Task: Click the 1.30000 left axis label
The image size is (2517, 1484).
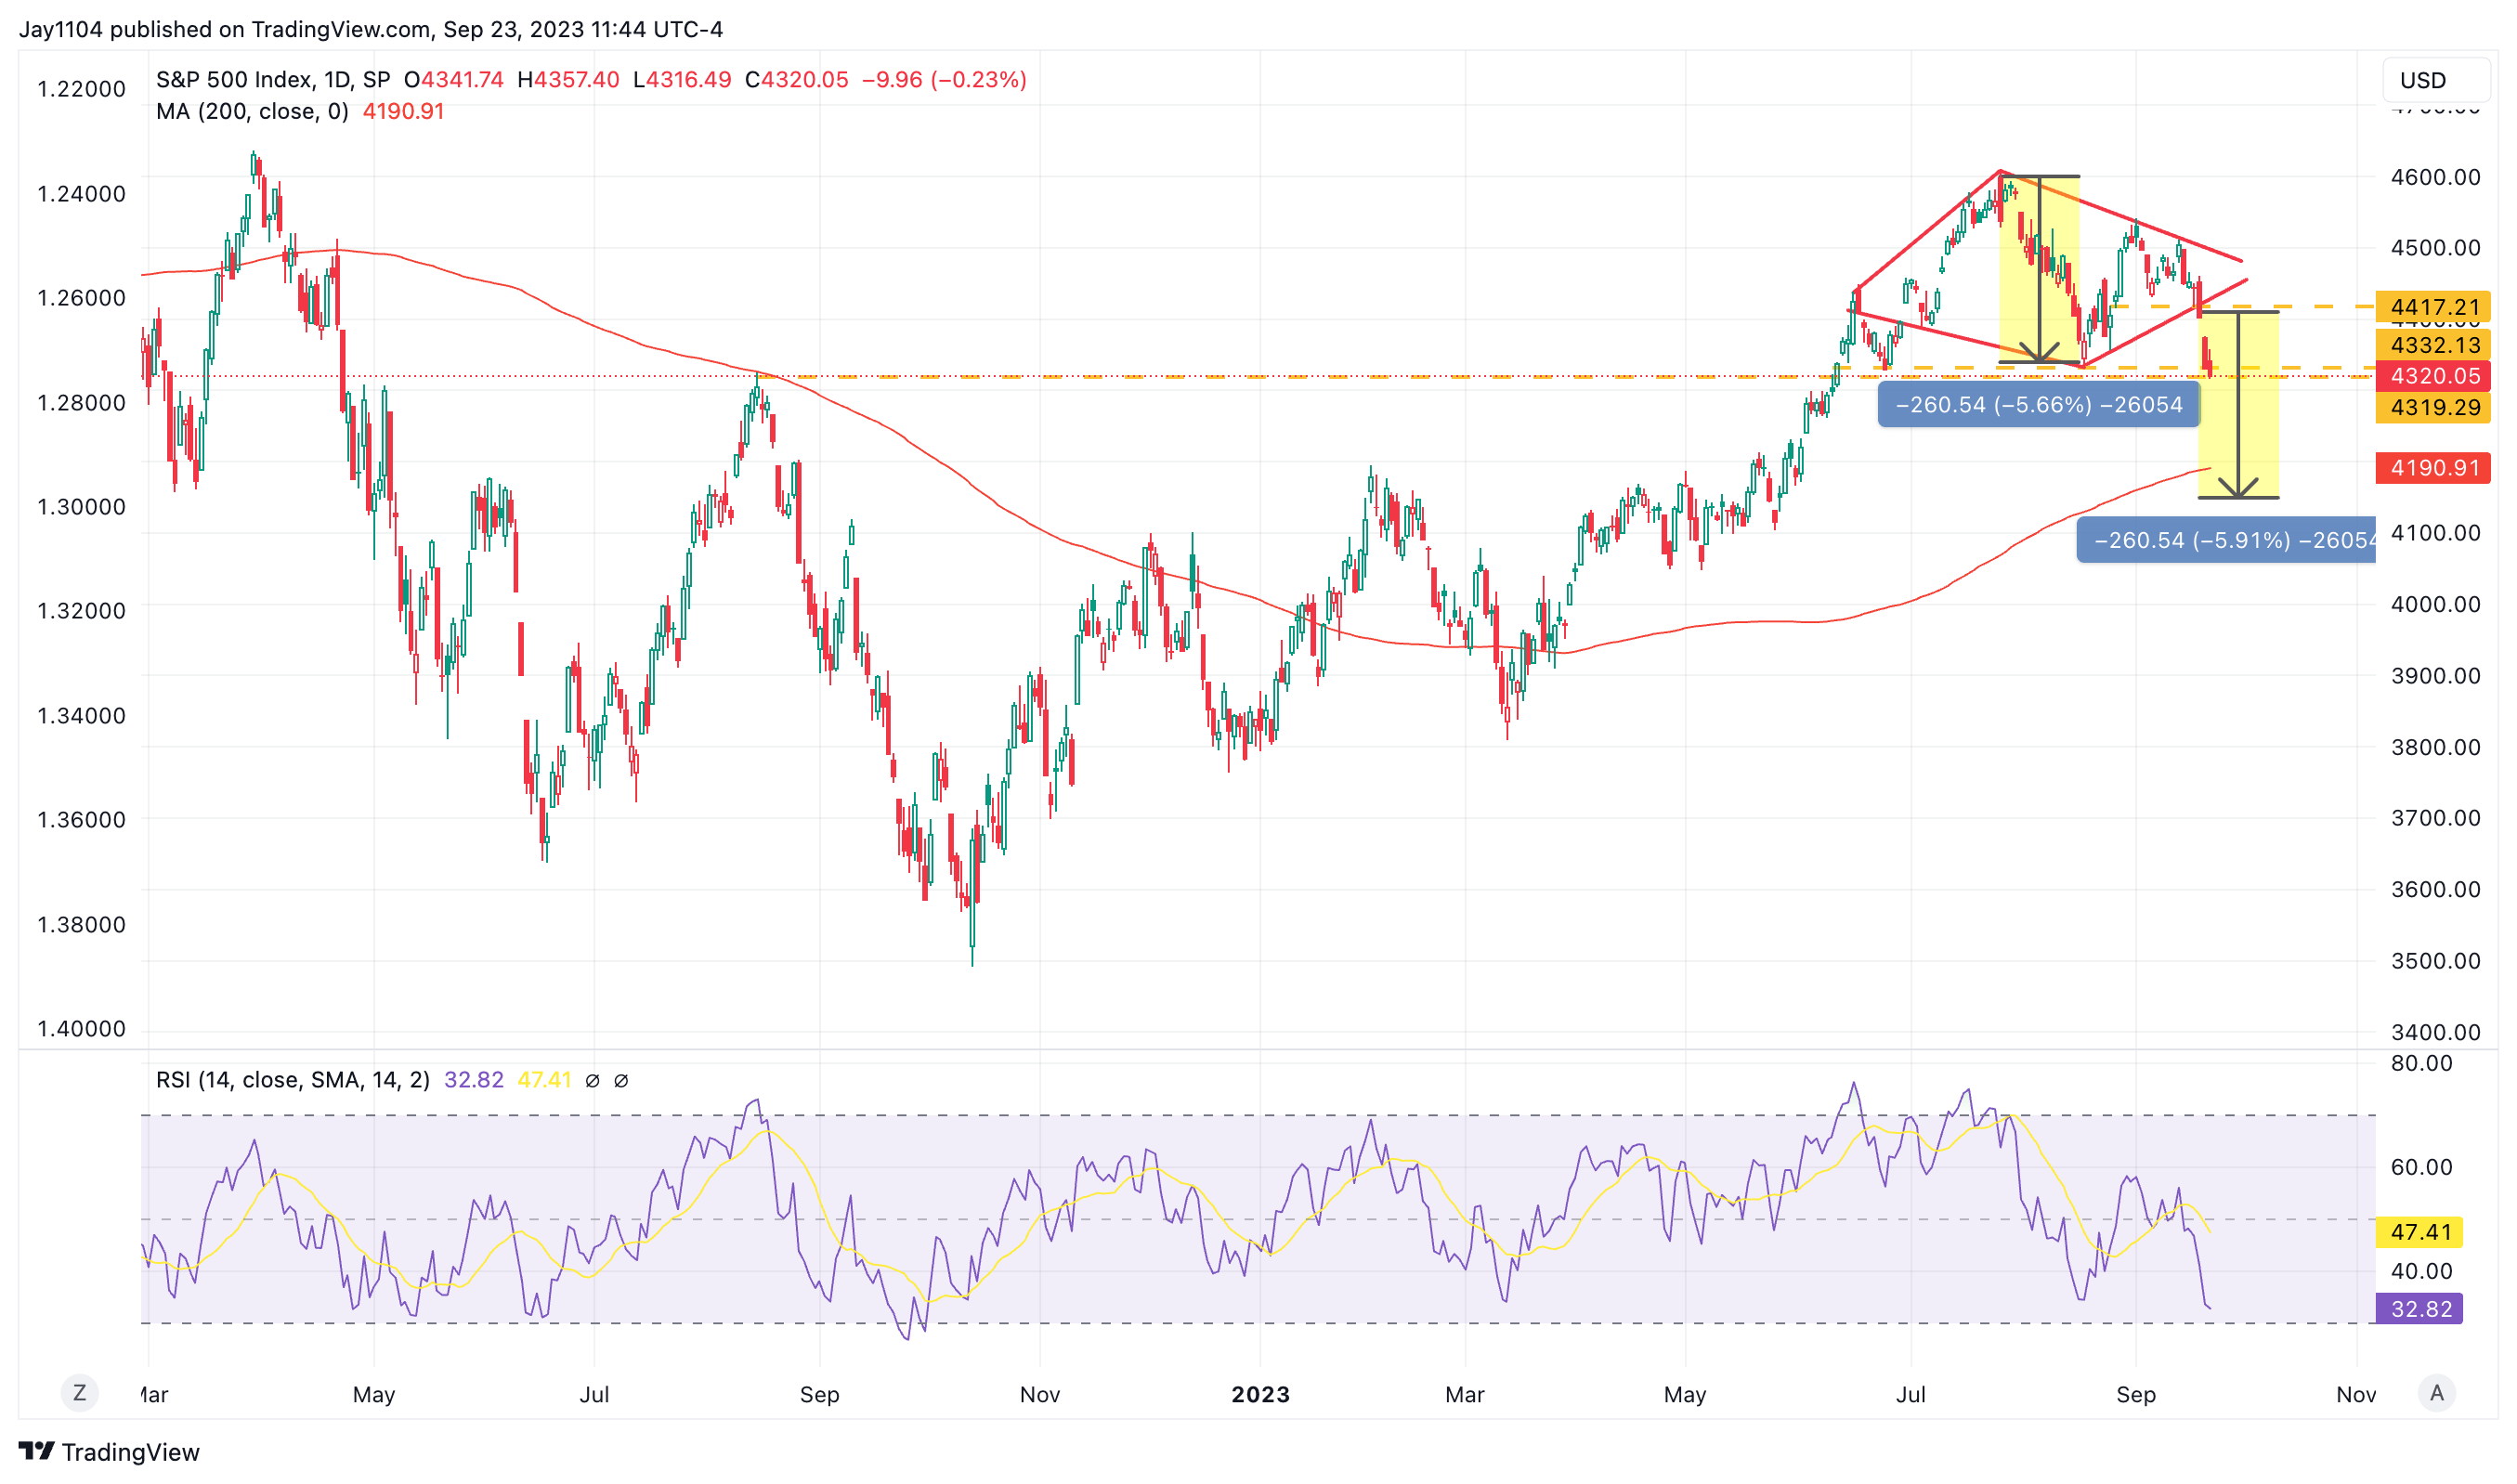Action: (82, 507)
